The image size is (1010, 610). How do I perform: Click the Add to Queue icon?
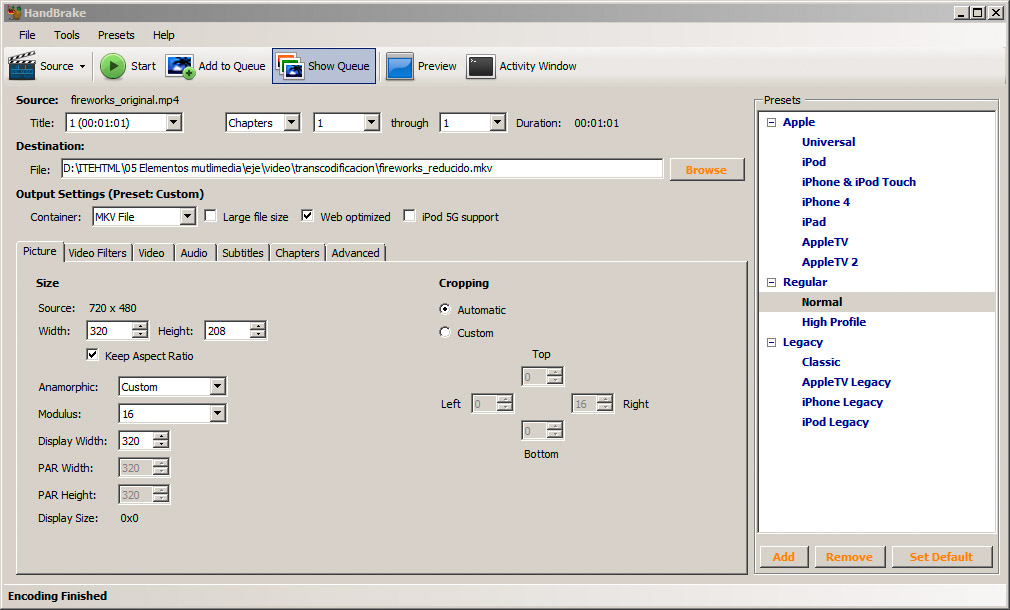pos(180,66)
